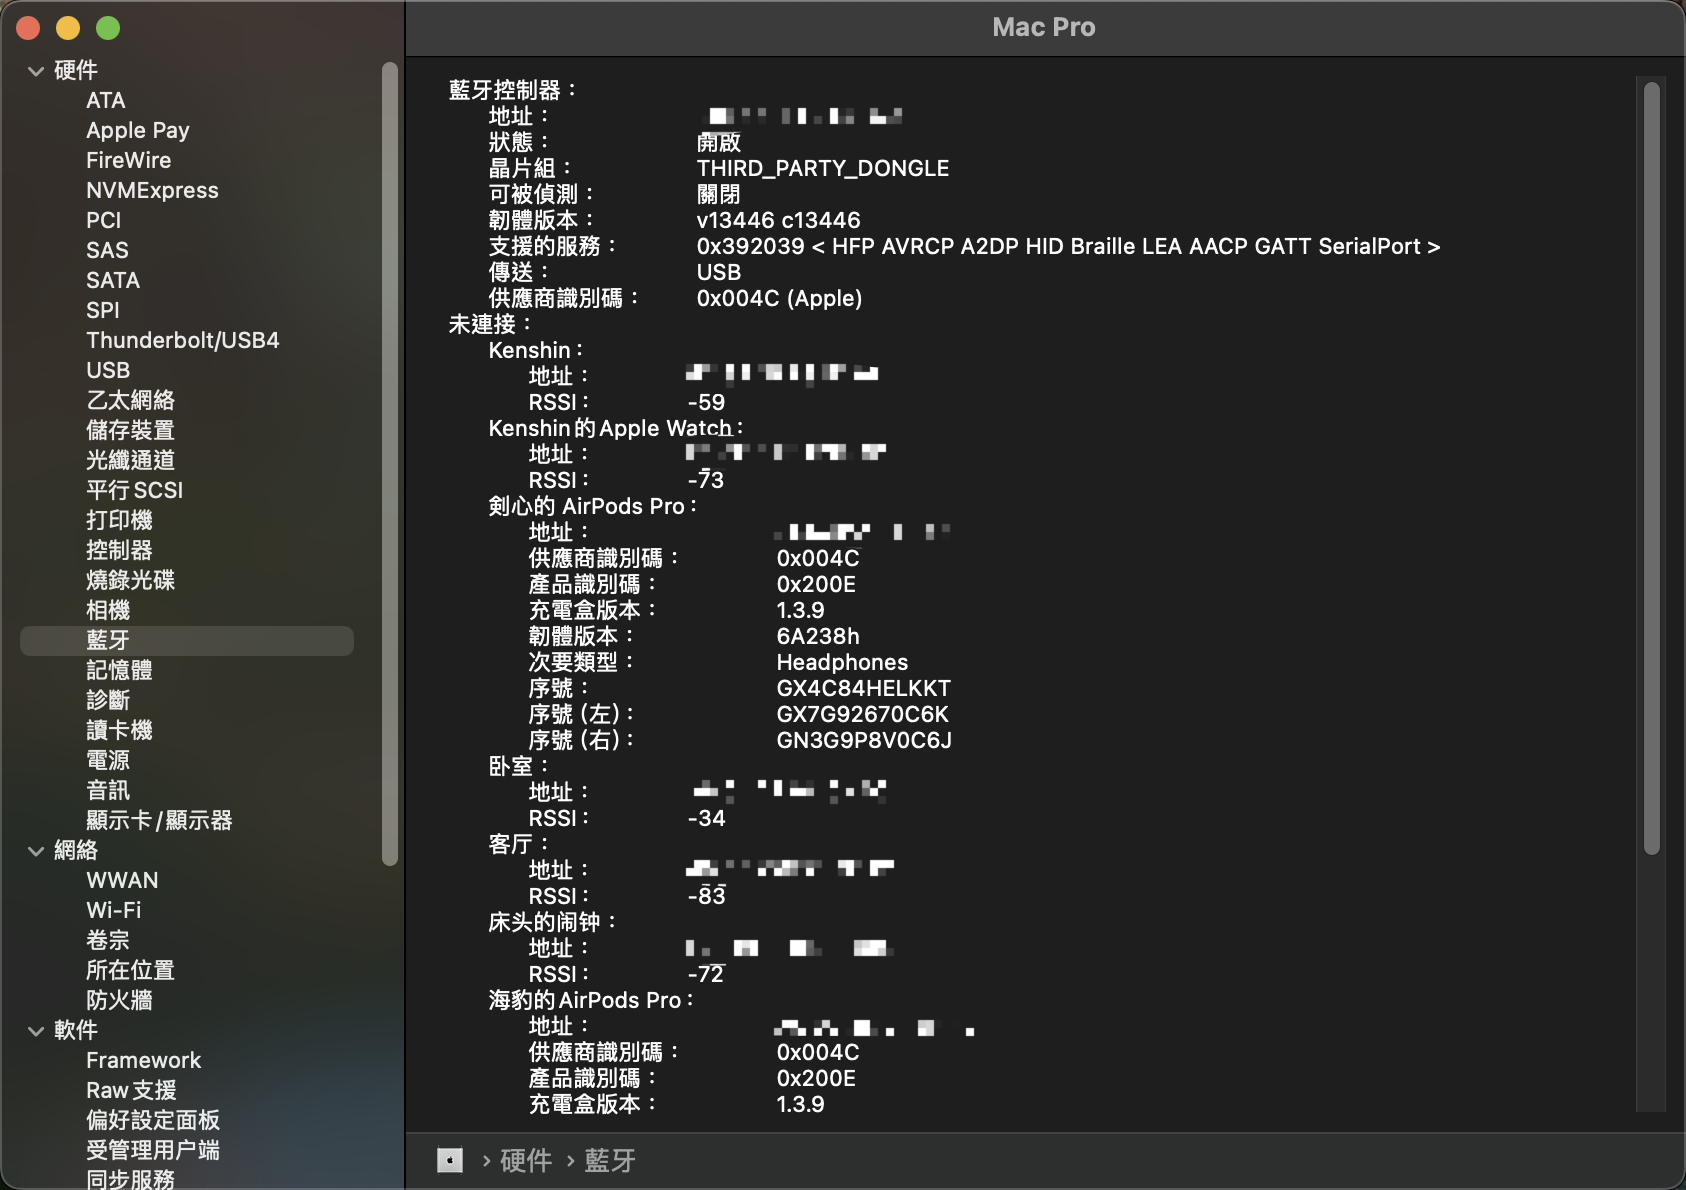Image resolution: width=1686 pixels, height=1190 pixels.
Task: Click 硬件 in the bottom path bar
Action: 526,1160
